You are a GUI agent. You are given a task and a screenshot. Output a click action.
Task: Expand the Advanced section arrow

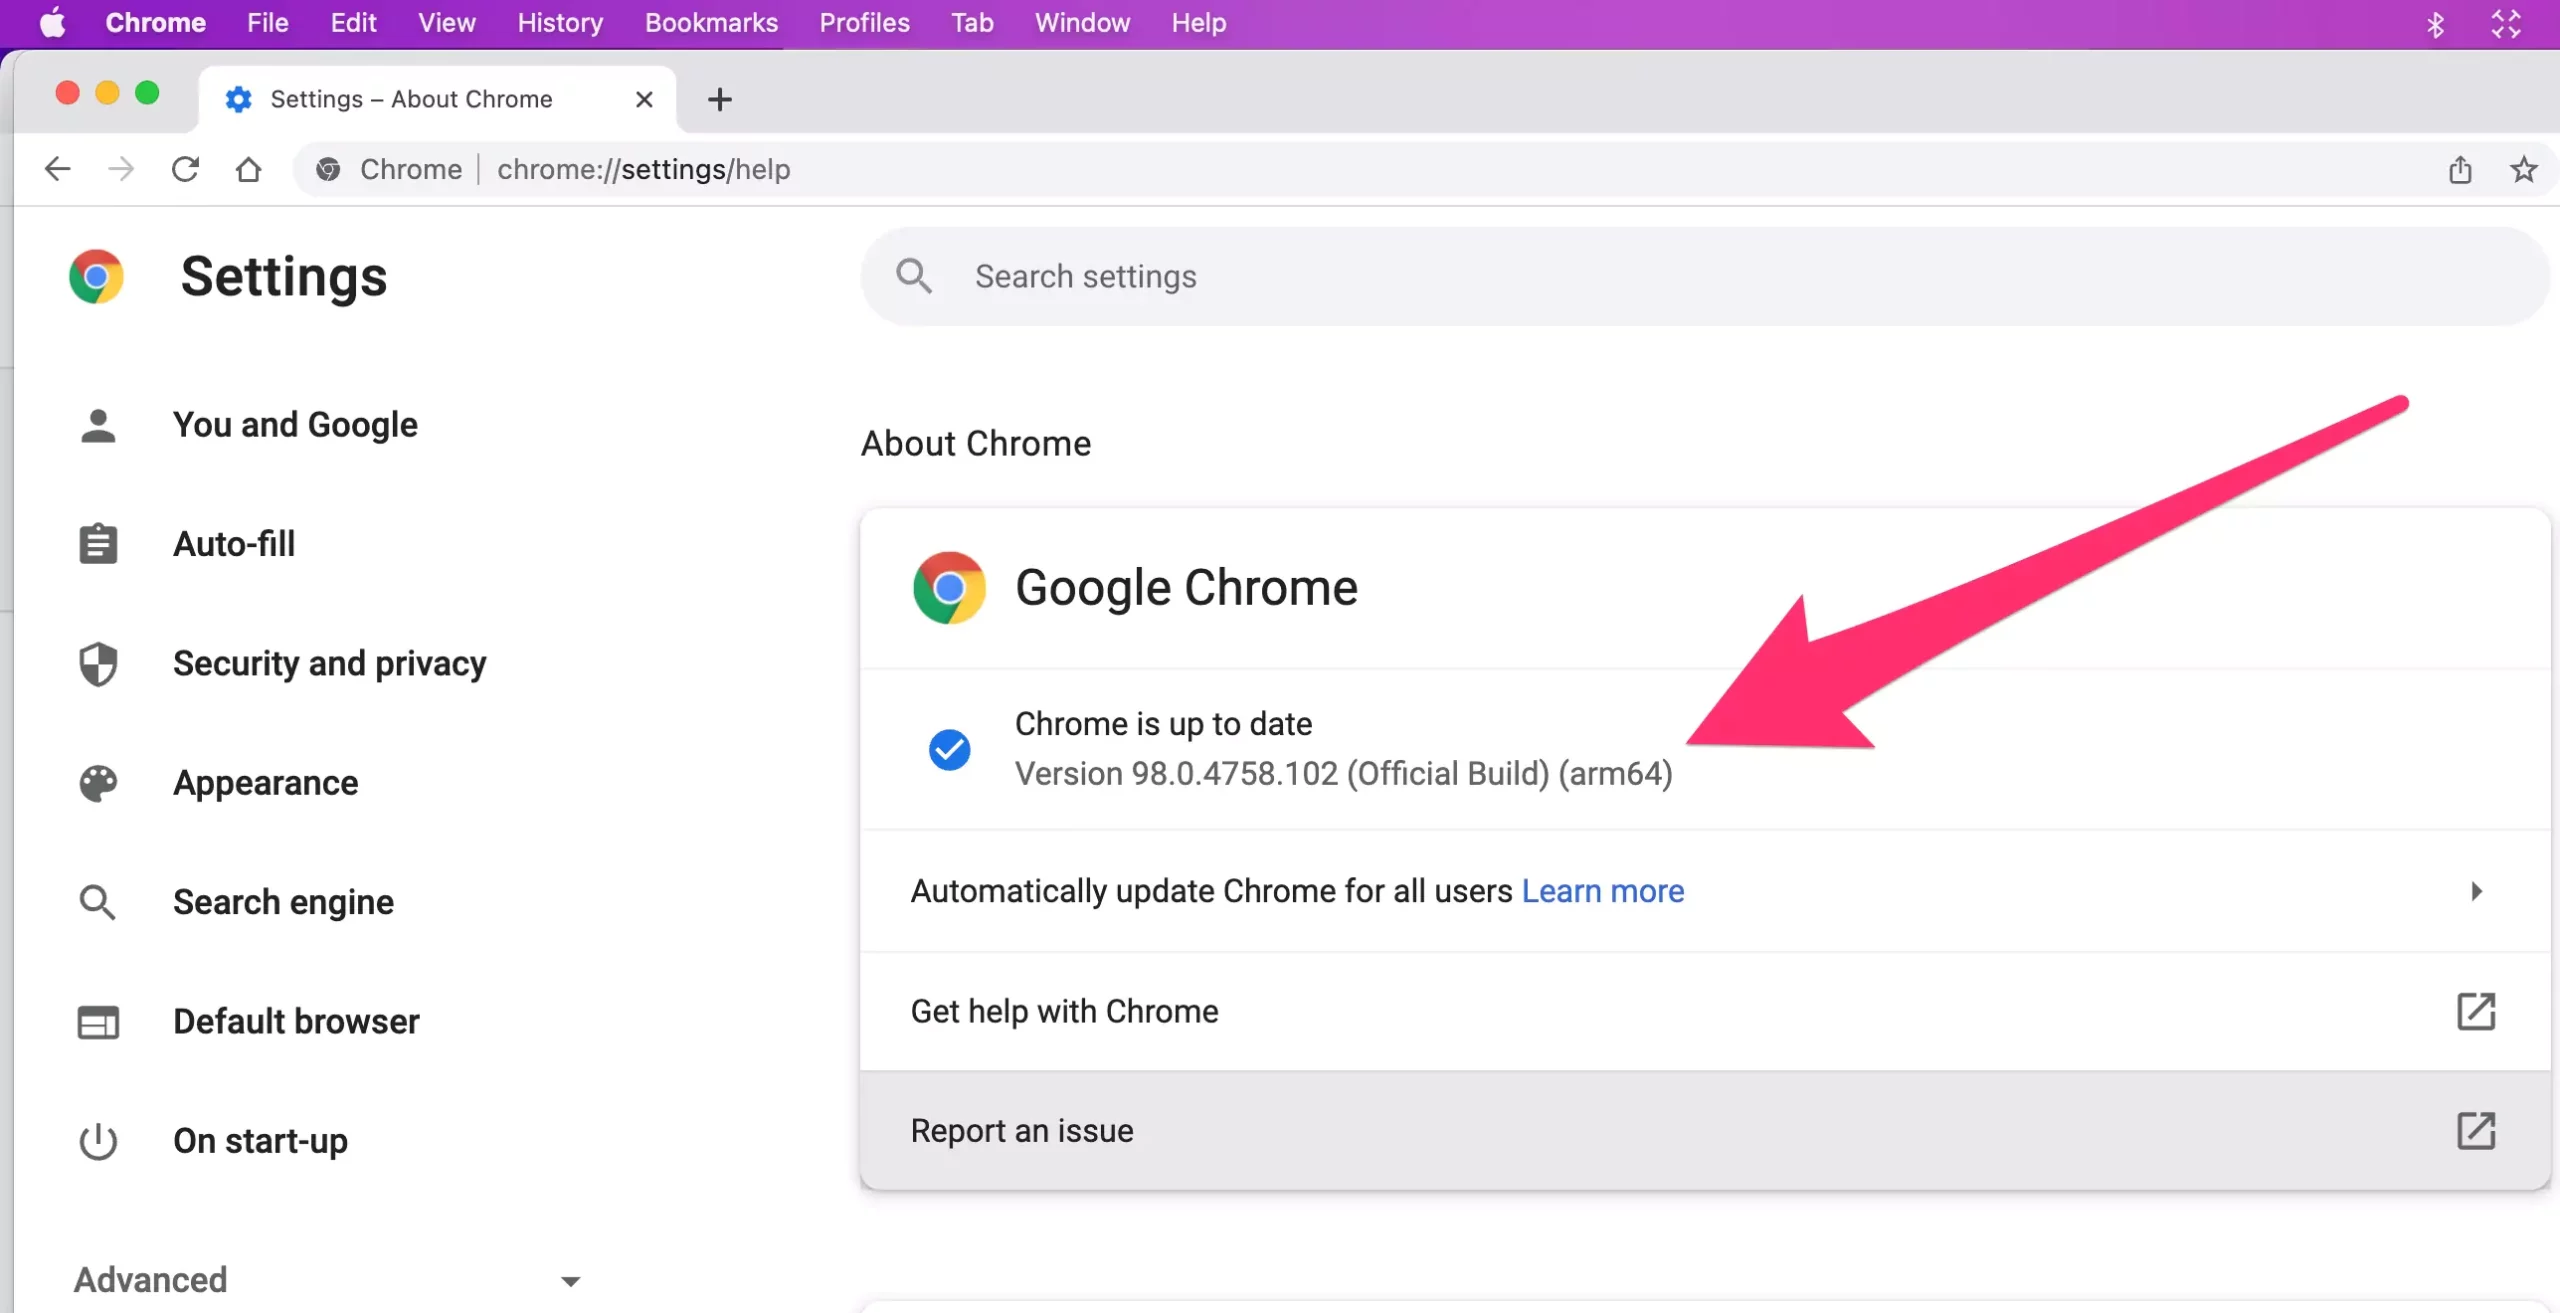point(570,1281)
